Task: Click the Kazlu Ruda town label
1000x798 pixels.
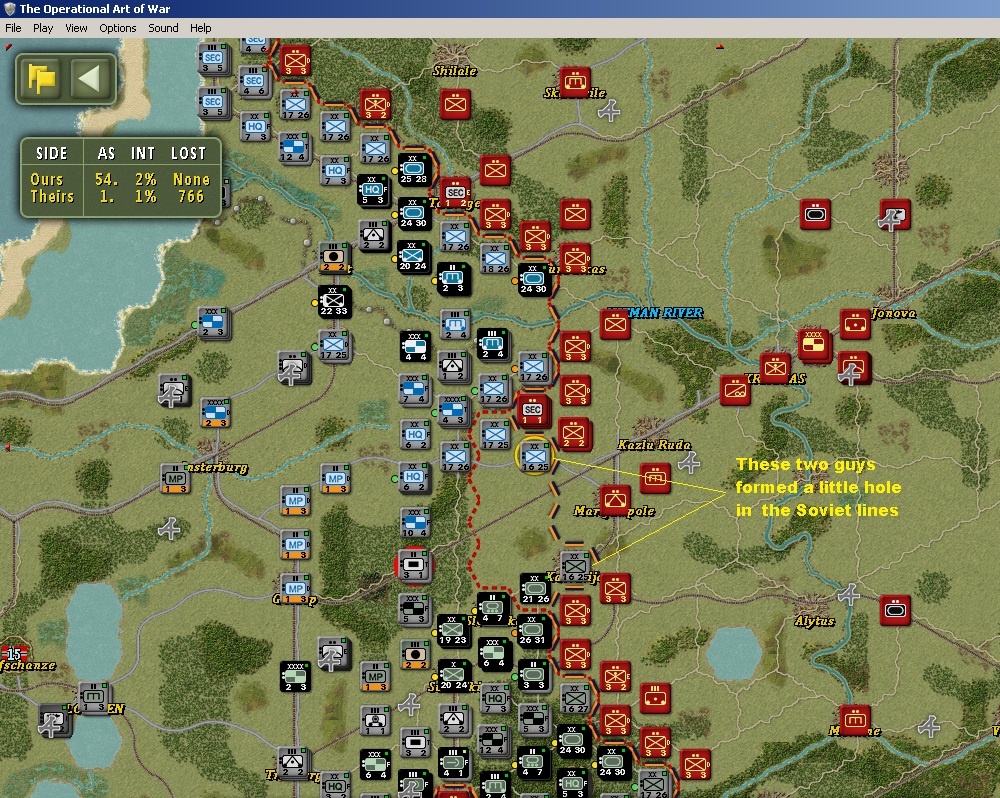Action: coord(654,445)
